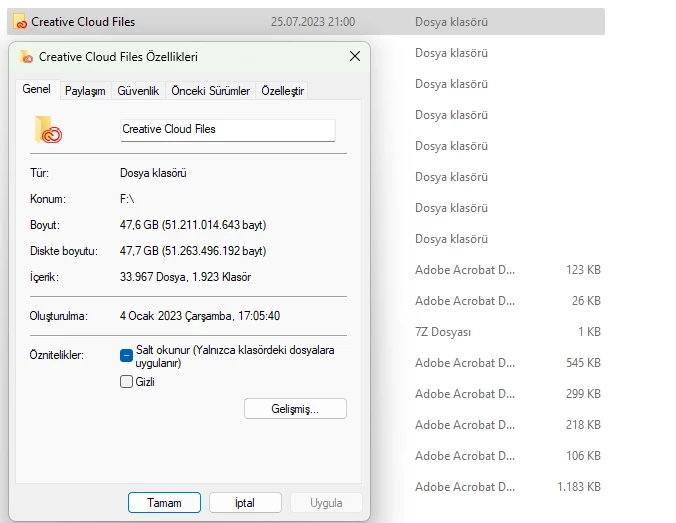Cancel with the İptal button
This screenshot has width=676, height=523.
(245, 503)
